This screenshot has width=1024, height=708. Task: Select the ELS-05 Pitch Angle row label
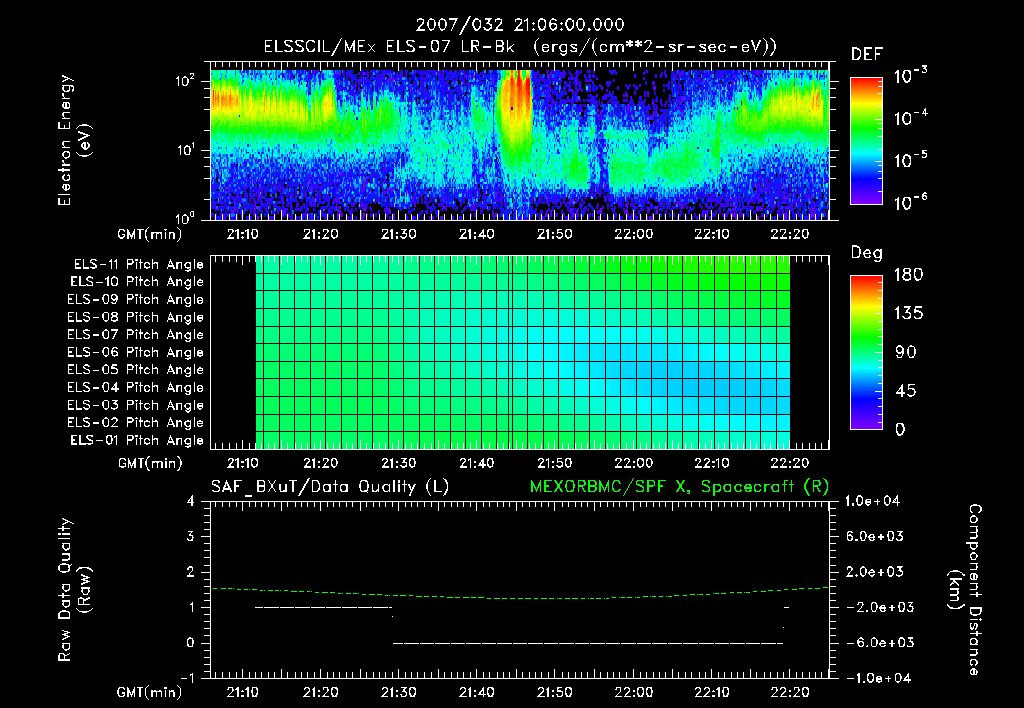tap(136, 370)
